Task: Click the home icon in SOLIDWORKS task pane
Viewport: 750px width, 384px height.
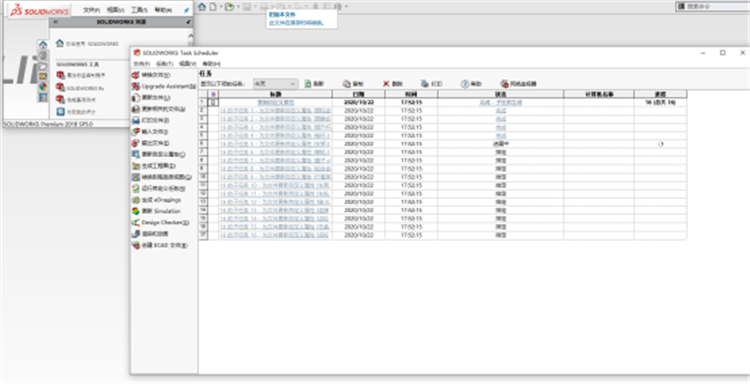Action: tap(43, 45)
